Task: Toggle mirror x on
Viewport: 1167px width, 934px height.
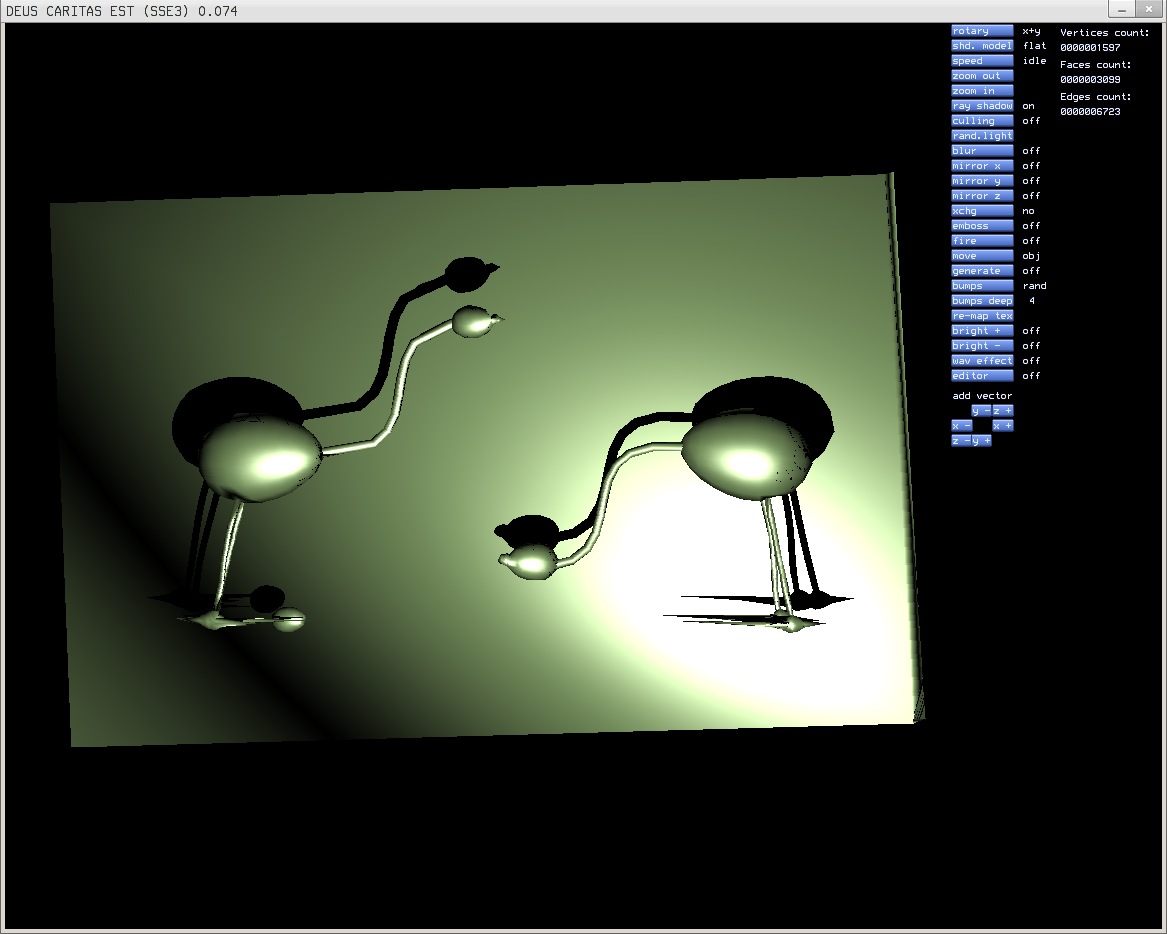Action: 980,165
